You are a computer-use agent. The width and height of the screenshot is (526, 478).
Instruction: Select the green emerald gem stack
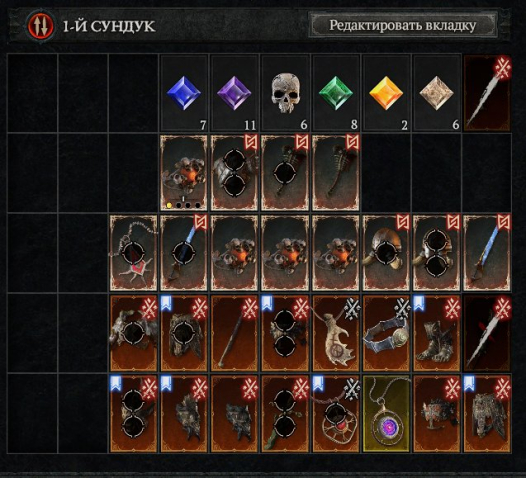point(336,93)
